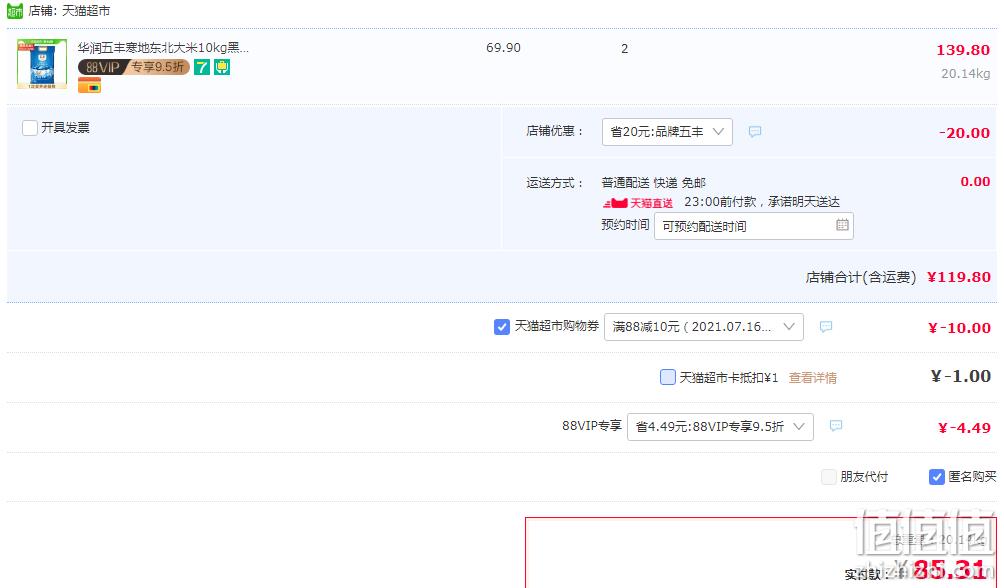The height and width of the screenshot is (588, 1004).
Task: Open the 查看详情 link
Action: point(813,378)
